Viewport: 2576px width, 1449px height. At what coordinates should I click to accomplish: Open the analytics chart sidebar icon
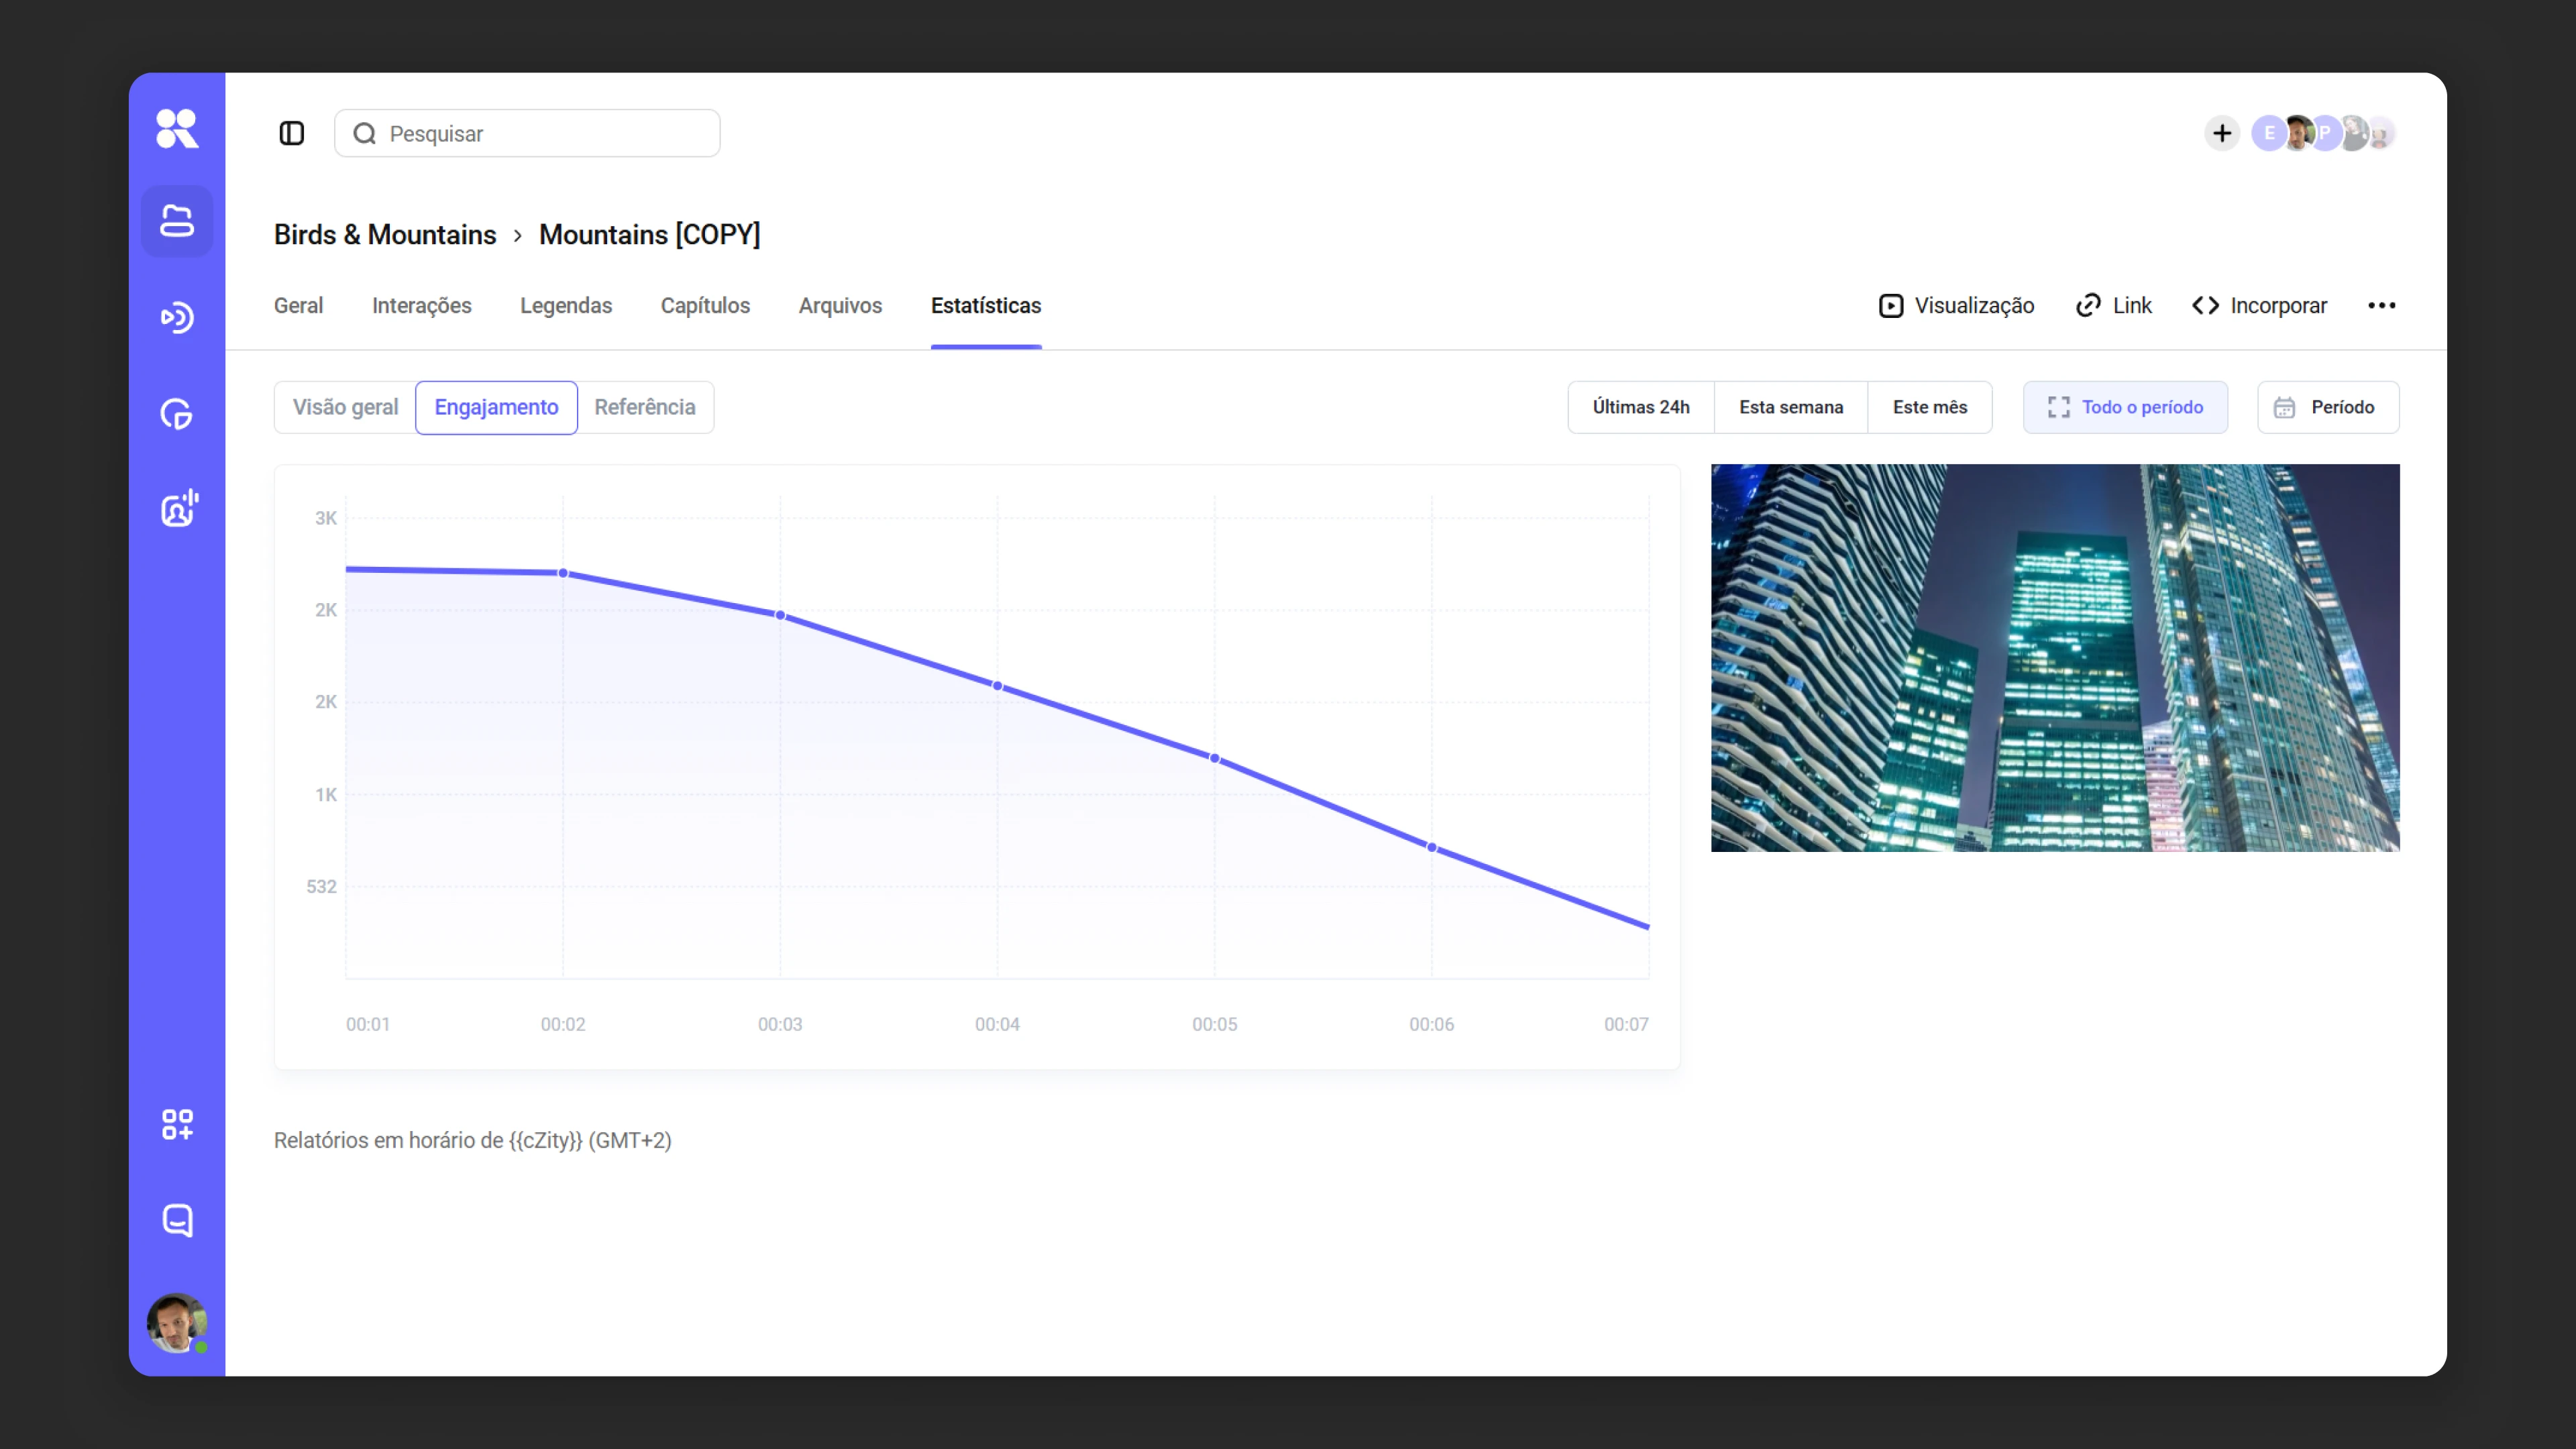click(177, 413)
